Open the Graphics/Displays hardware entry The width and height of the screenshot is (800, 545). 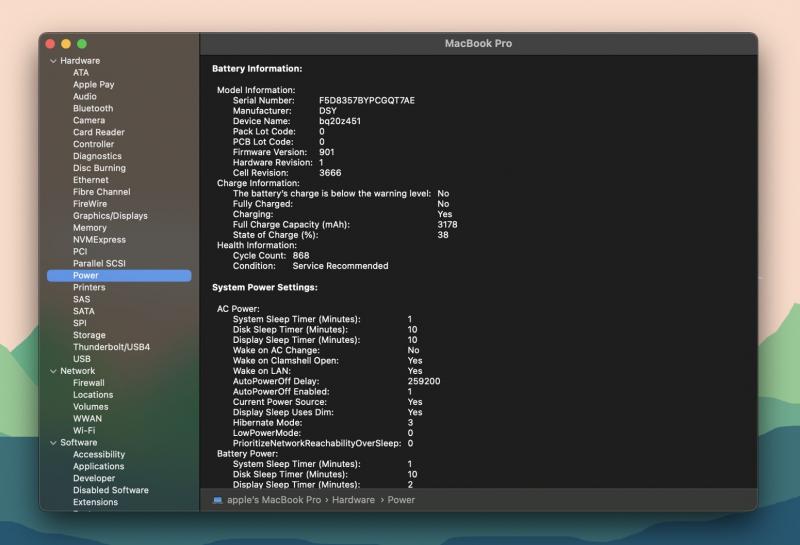click(110, 216)
